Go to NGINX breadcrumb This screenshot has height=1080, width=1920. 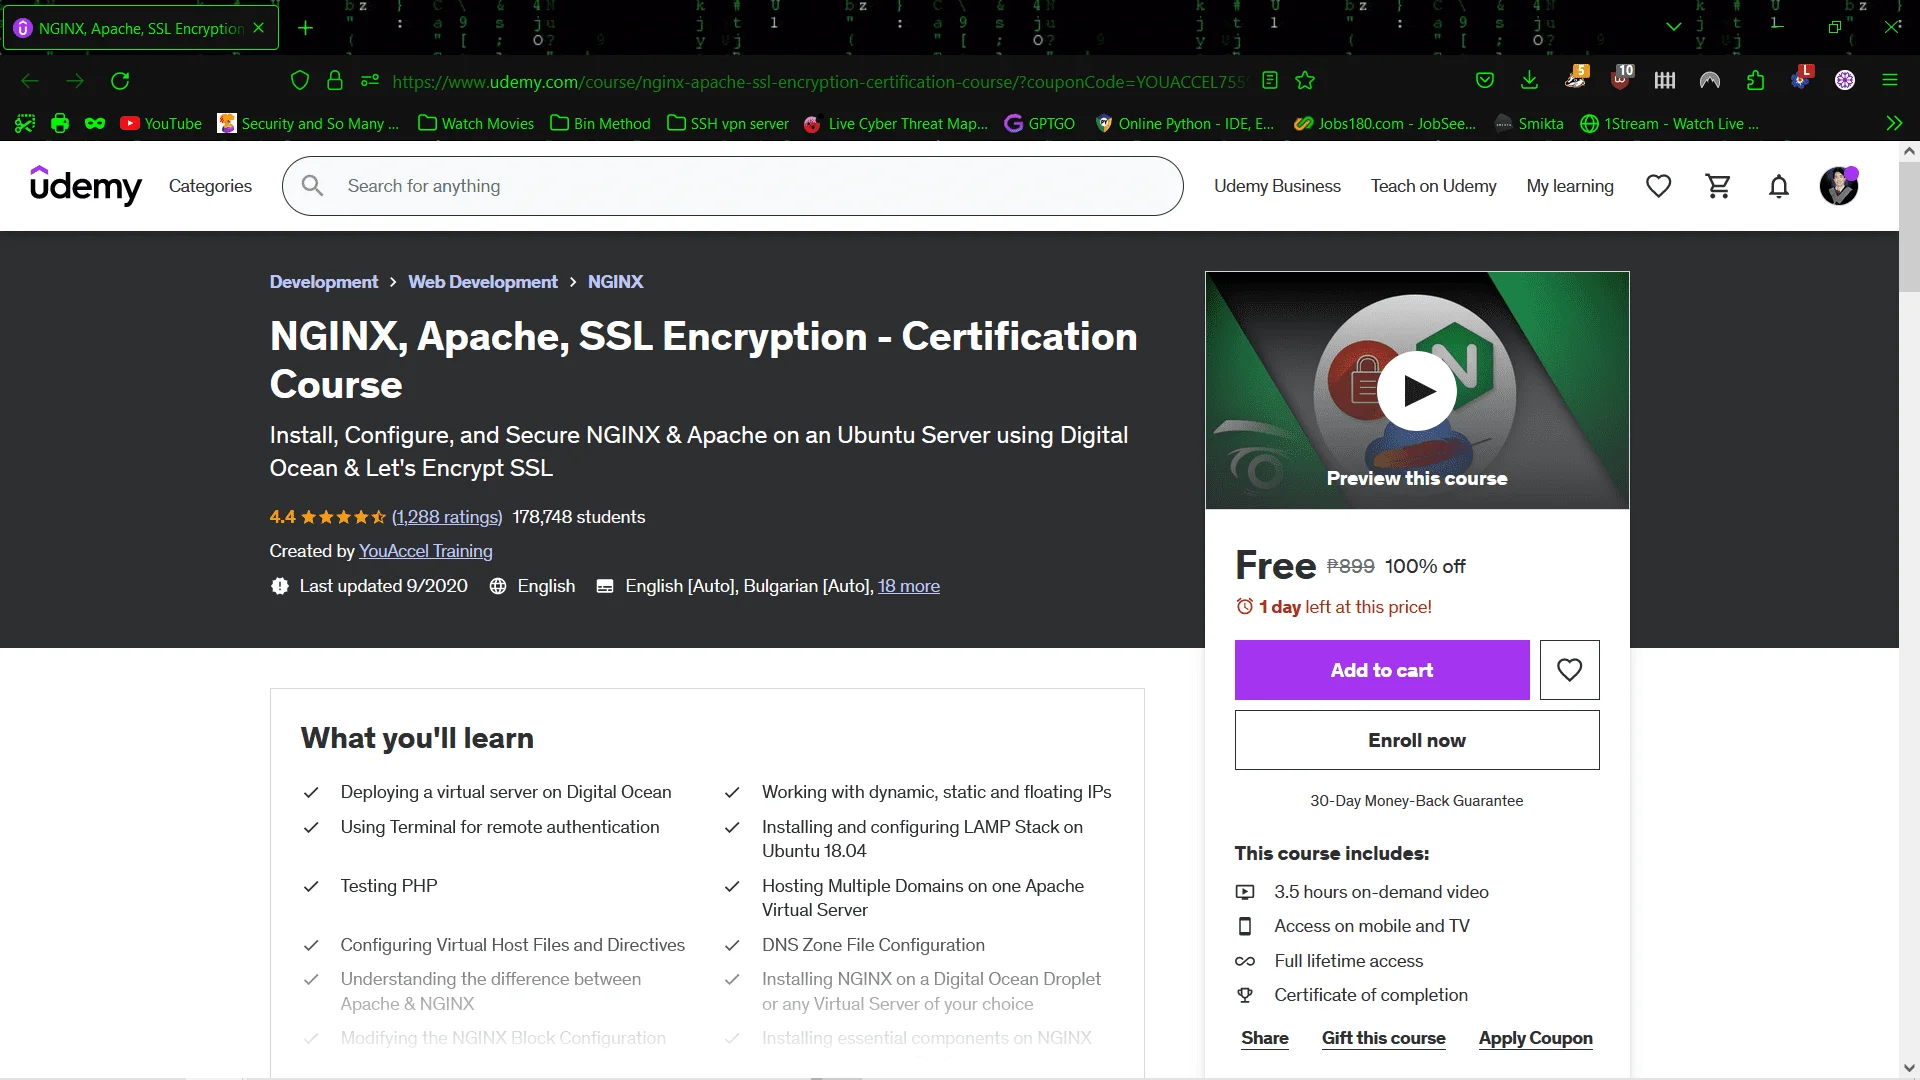tap(615, 282)
